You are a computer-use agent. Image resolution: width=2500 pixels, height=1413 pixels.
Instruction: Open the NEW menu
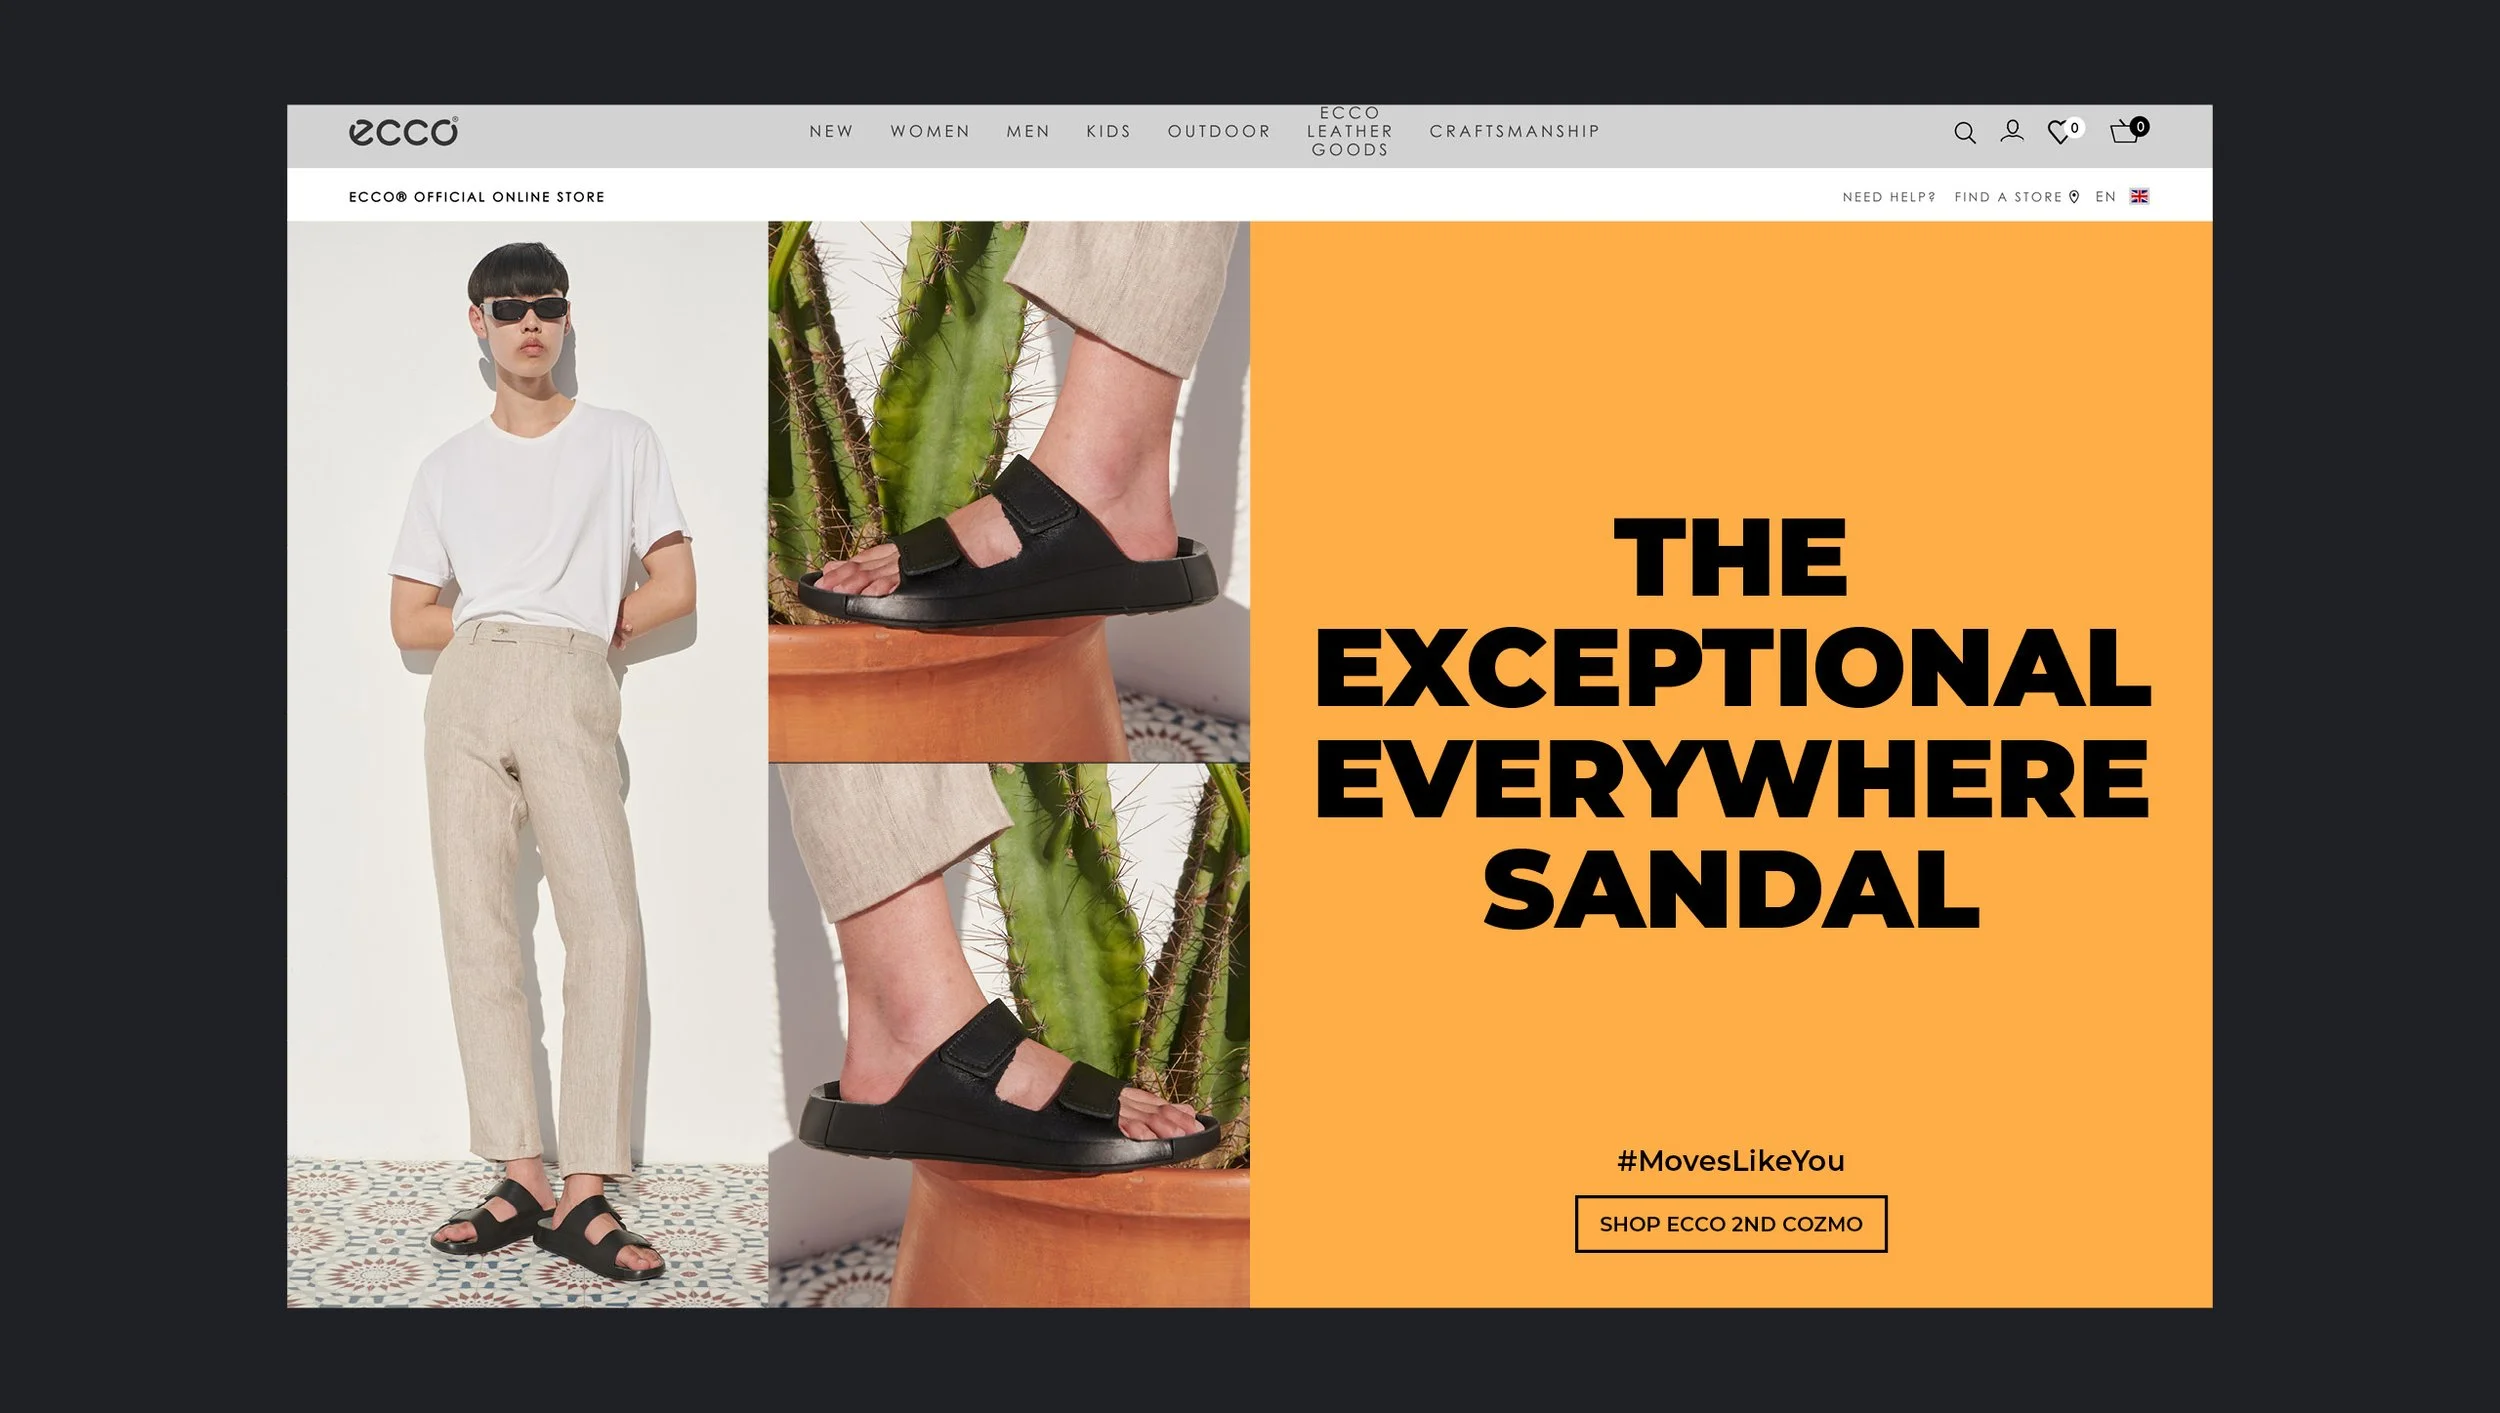[x=831, y=132]
